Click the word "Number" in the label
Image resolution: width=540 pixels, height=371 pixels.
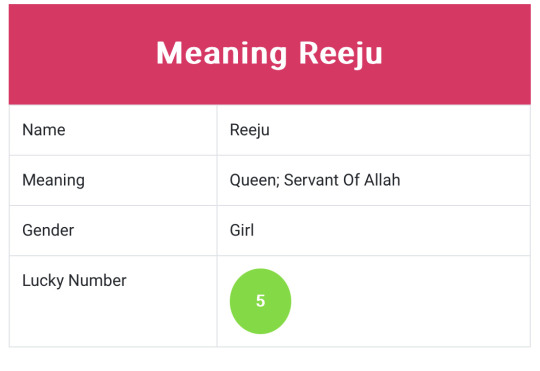pos(97,280)
